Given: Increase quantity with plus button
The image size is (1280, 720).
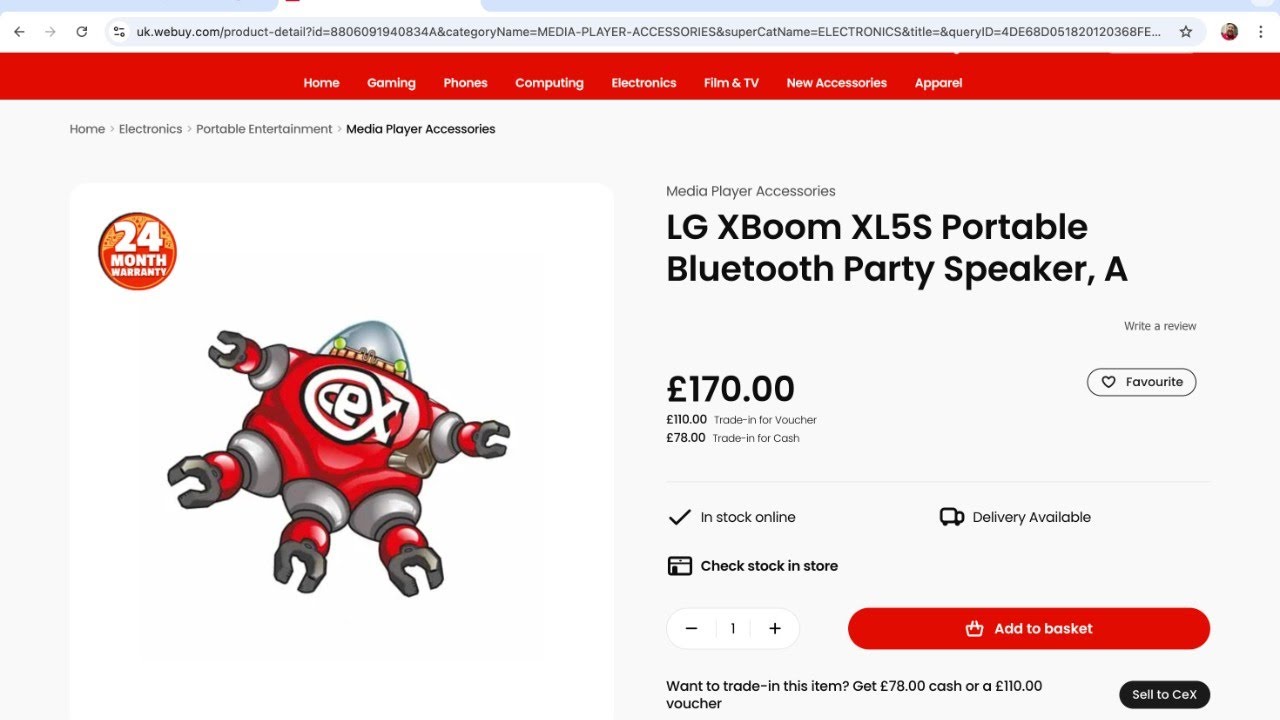Looking at the screenshot, I should pyautogui.click(x=774, y=629).
